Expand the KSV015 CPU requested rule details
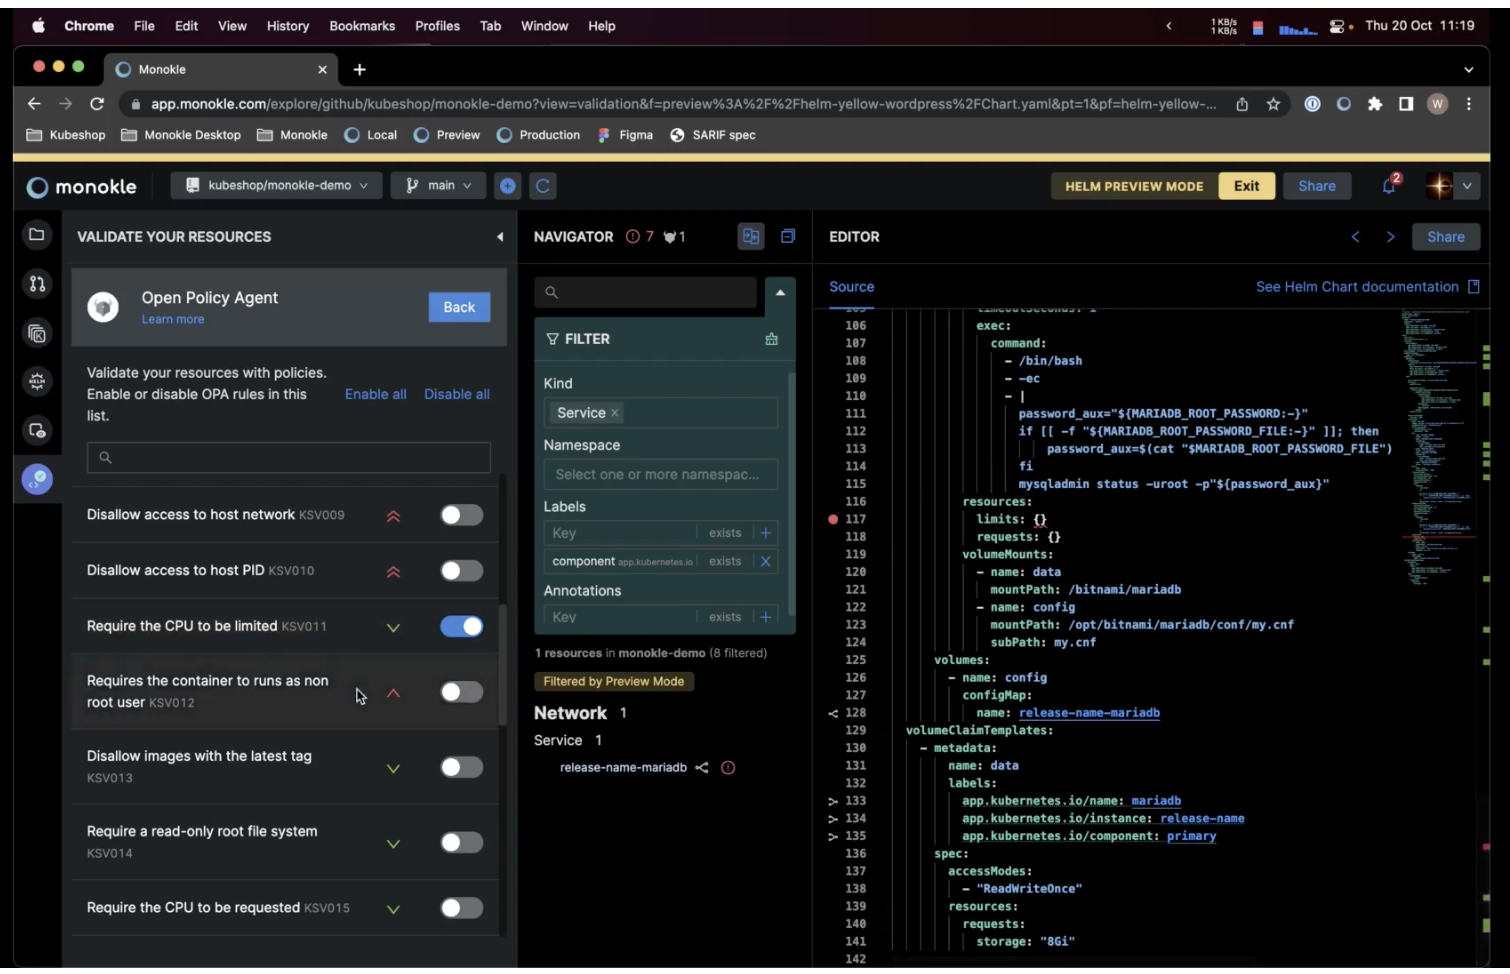 tap(393, 909)
